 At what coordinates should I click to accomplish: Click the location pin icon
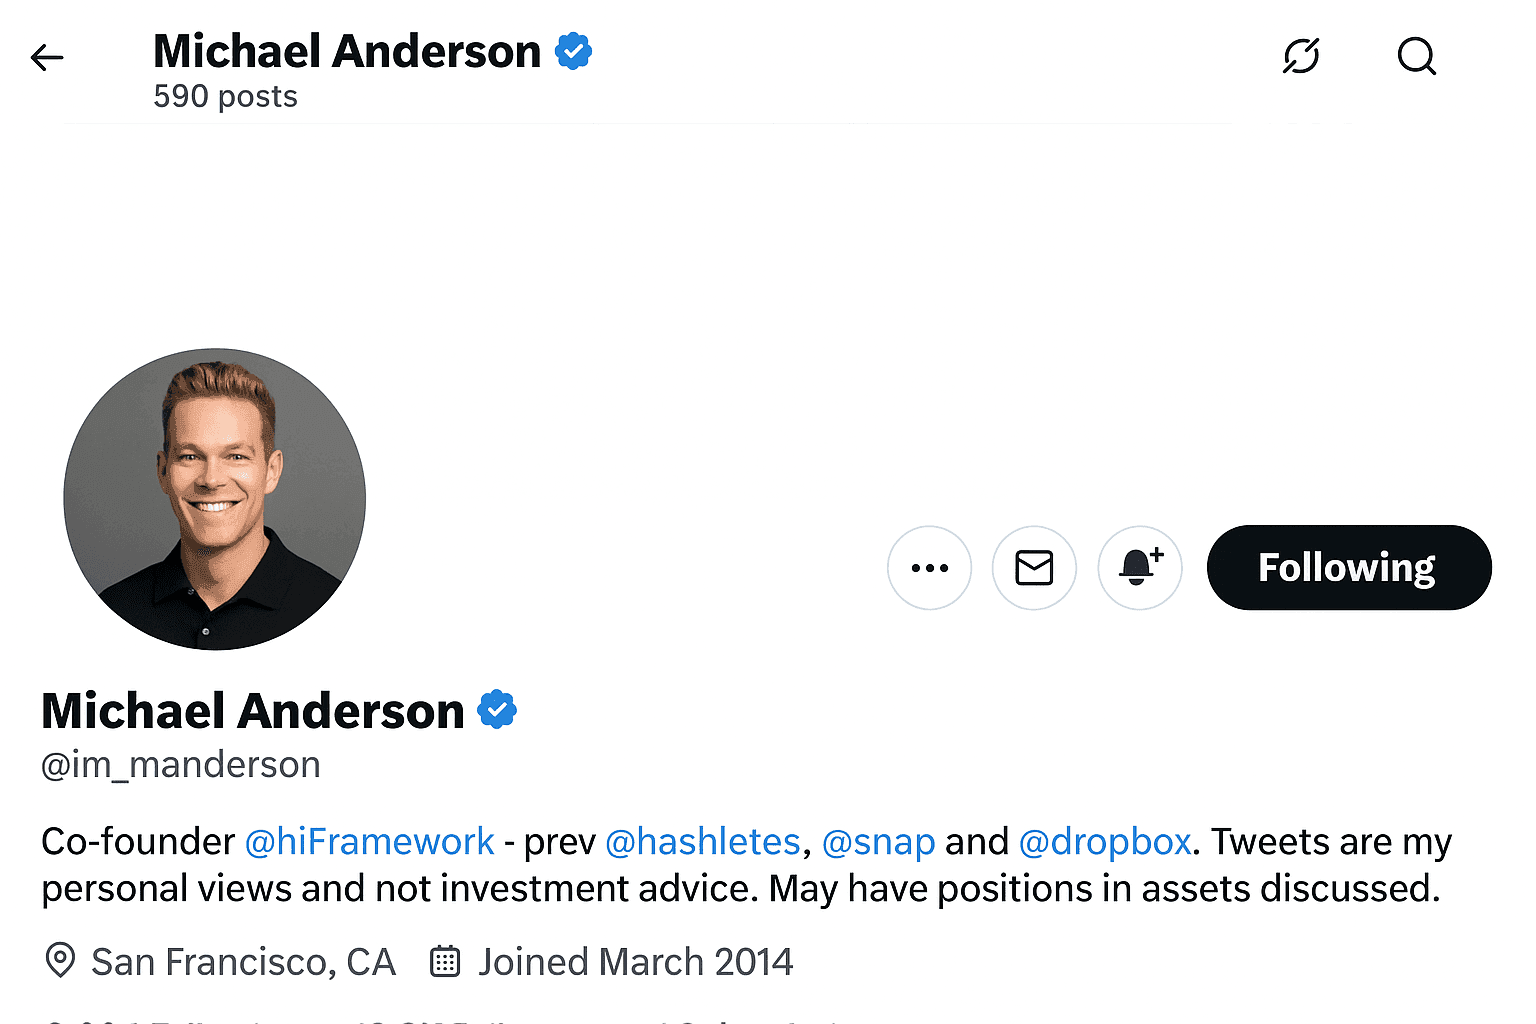pyautogui.click(x=60, y=961)
